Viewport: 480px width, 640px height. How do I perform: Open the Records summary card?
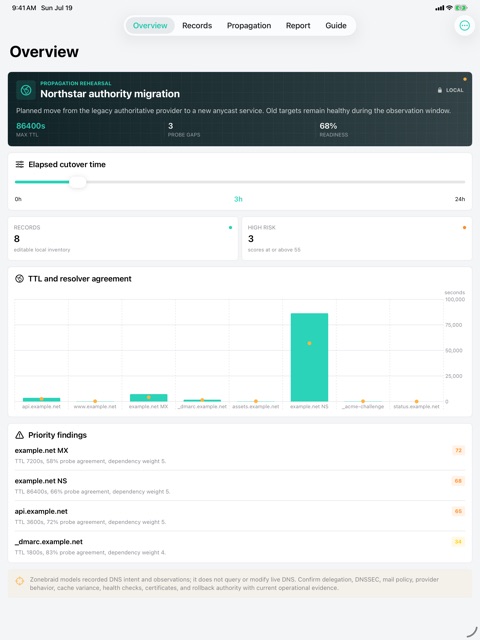123,238
